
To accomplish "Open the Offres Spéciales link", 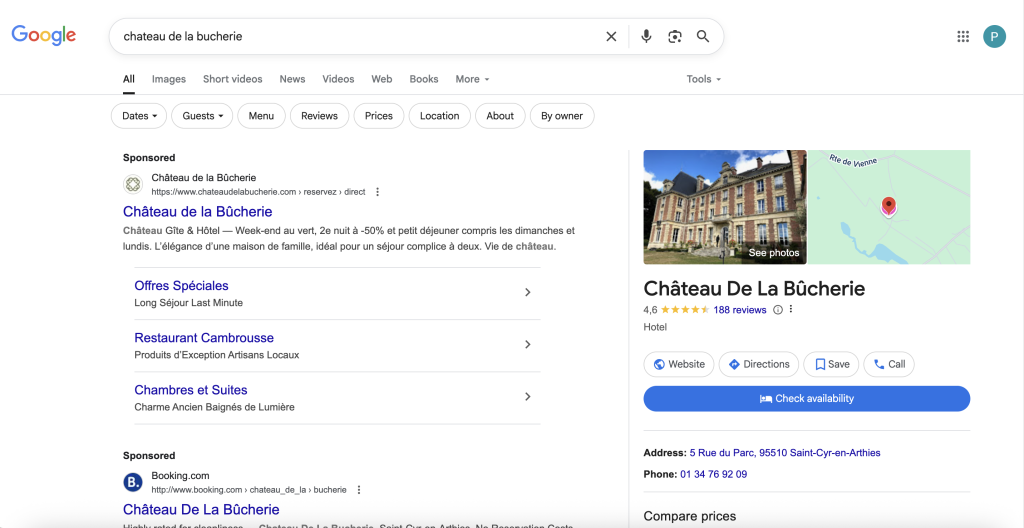I will pyautogui.click(x=182, y=286).
